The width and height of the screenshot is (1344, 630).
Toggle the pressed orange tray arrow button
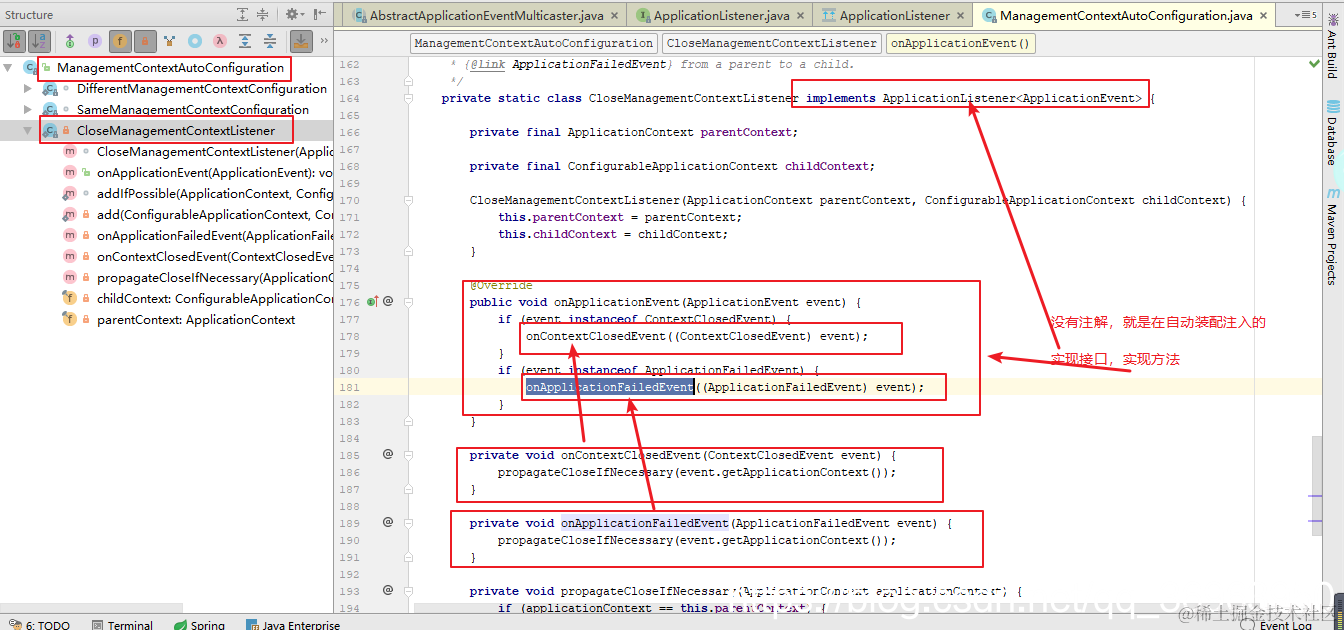(x=301, y=41)
